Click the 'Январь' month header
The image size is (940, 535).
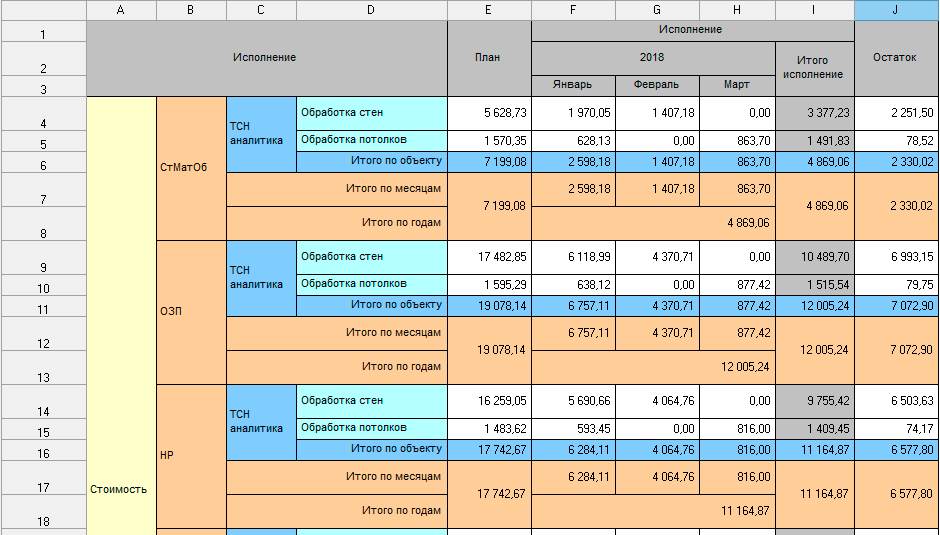click(x=573, y=86)
